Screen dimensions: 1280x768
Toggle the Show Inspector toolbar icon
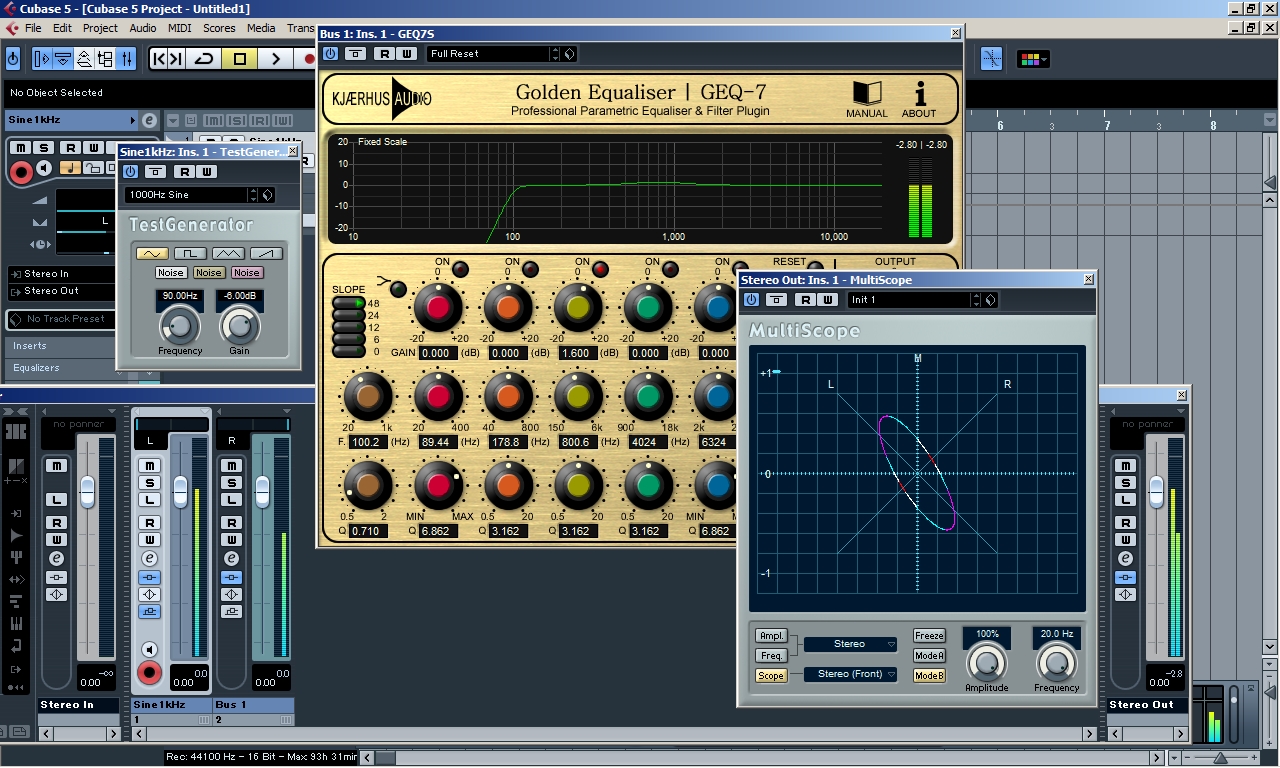tap(42, 59)
